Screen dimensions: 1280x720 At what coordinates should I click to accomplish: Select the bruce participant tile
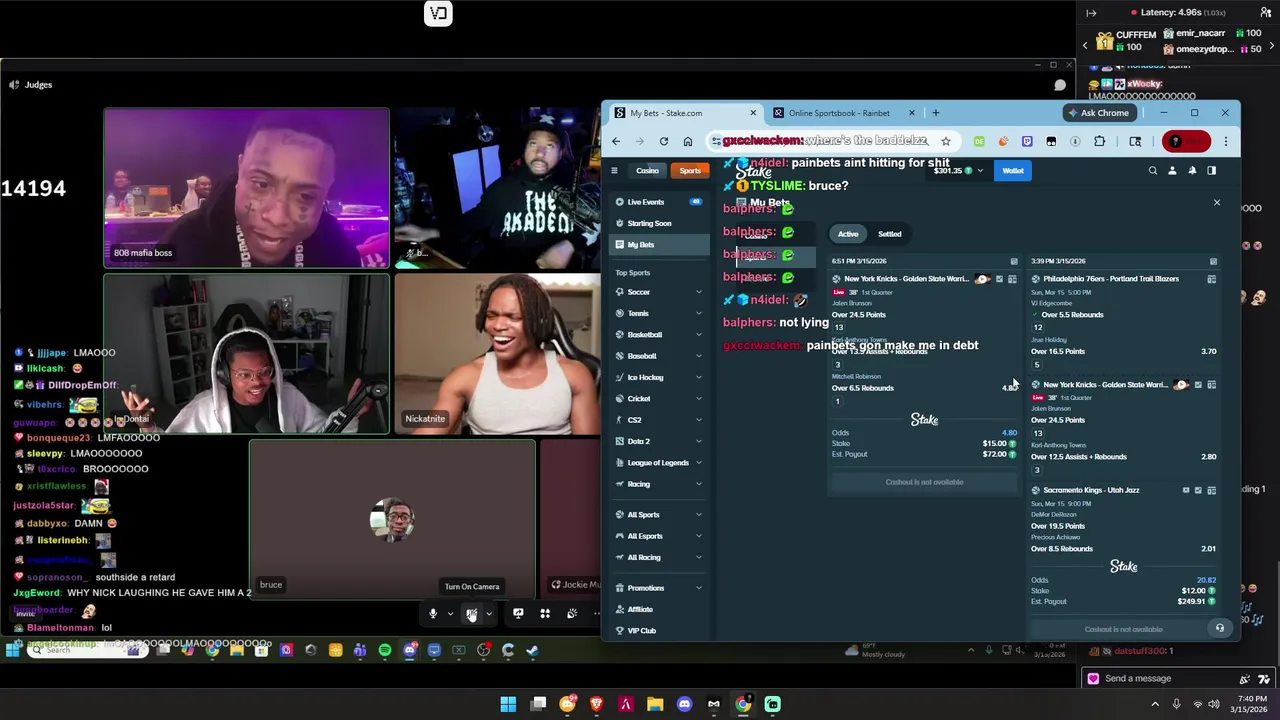pyautogui.click(x=392, y=519)
